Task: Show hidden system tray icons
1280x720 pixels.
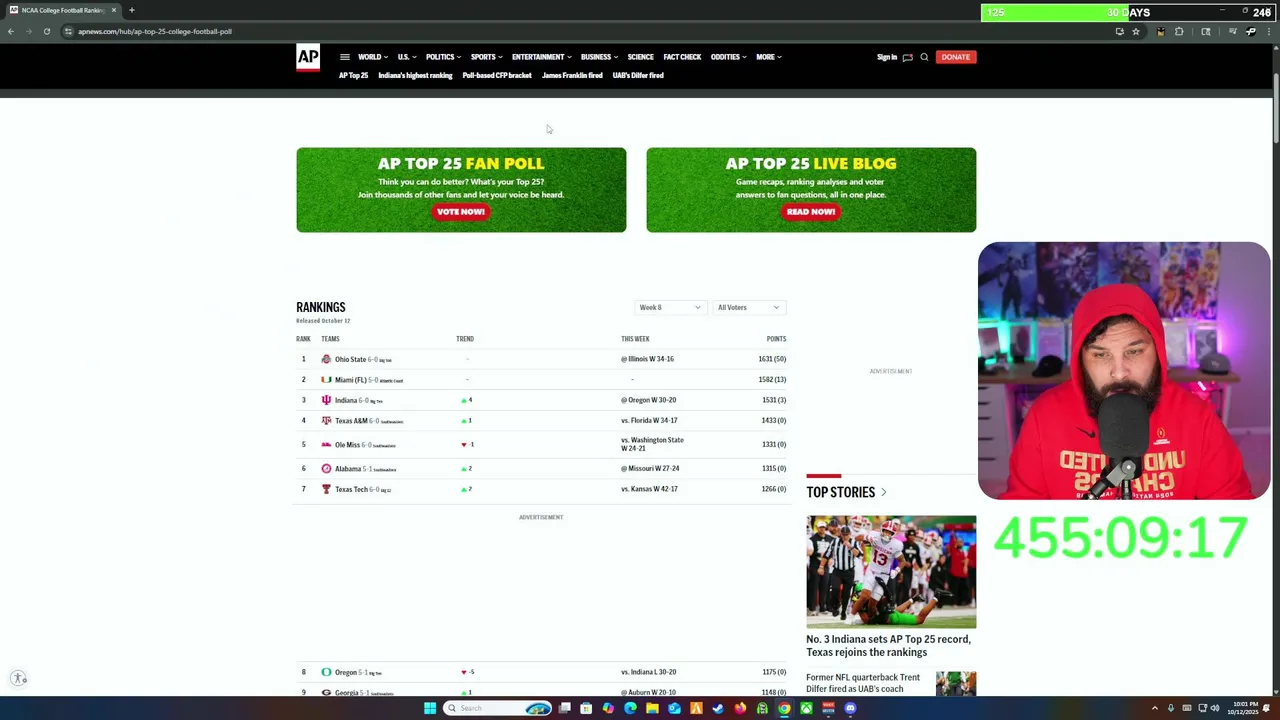Action: [1155, 708]
